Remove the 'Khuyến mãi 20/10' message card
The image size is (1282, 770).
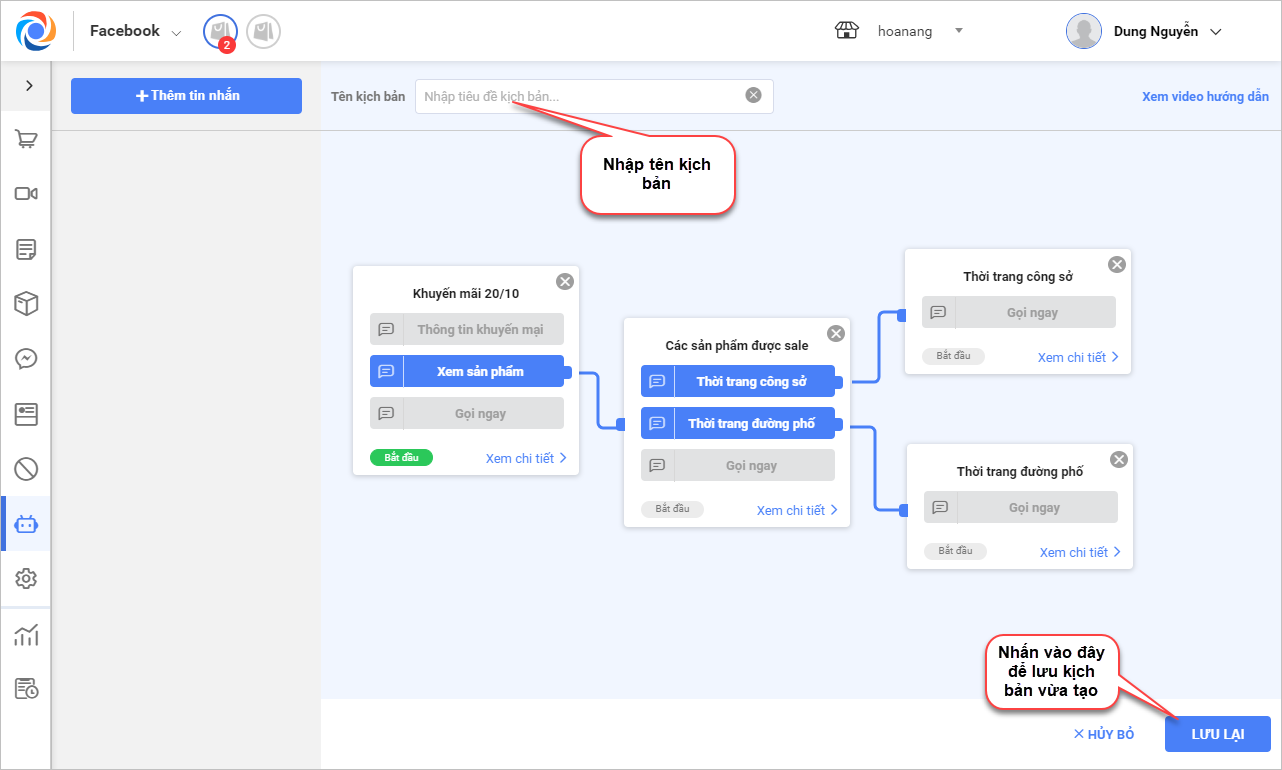[x=565, y=281]
